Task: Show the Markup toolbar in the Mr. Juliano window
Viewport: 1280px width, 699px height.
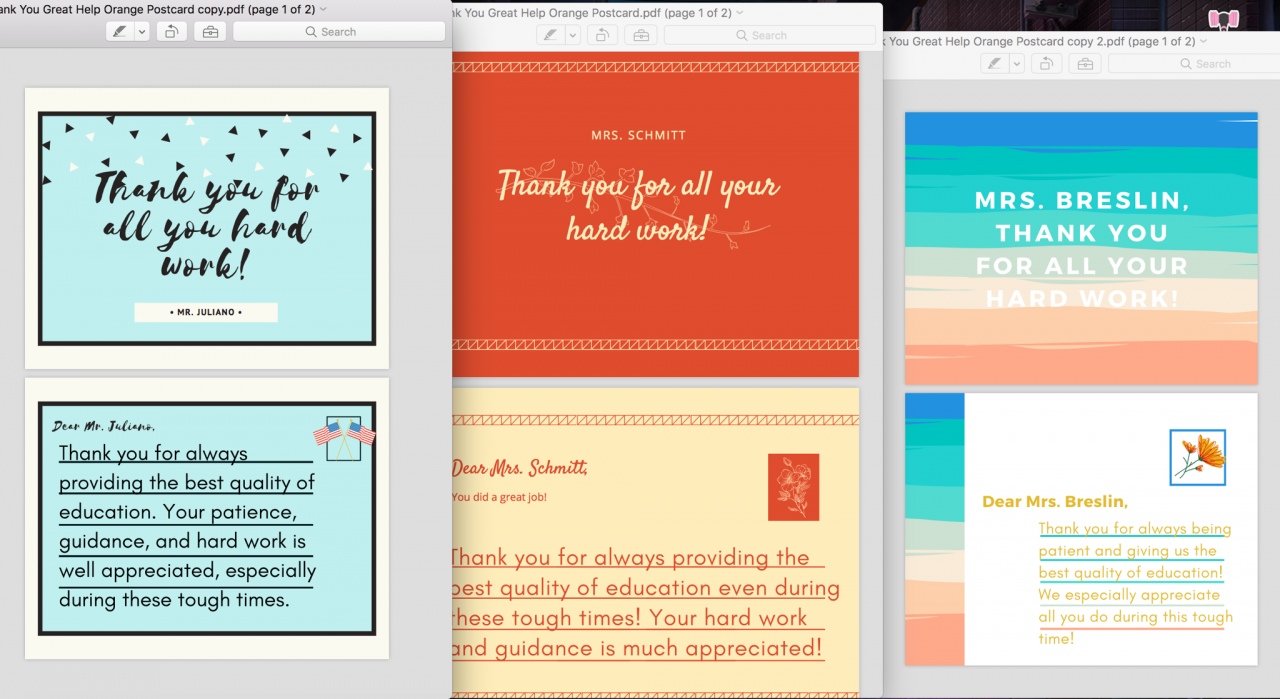Action: pos(209,32)
